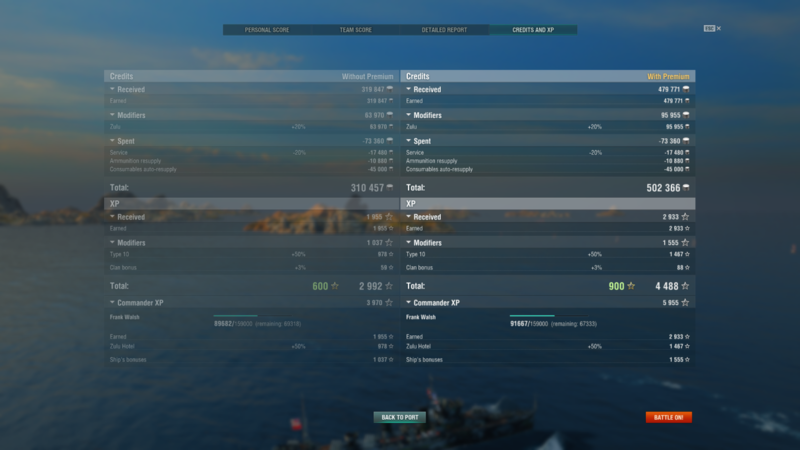Click the Back to Port button
800x450 pixels.
pos(400,417)
